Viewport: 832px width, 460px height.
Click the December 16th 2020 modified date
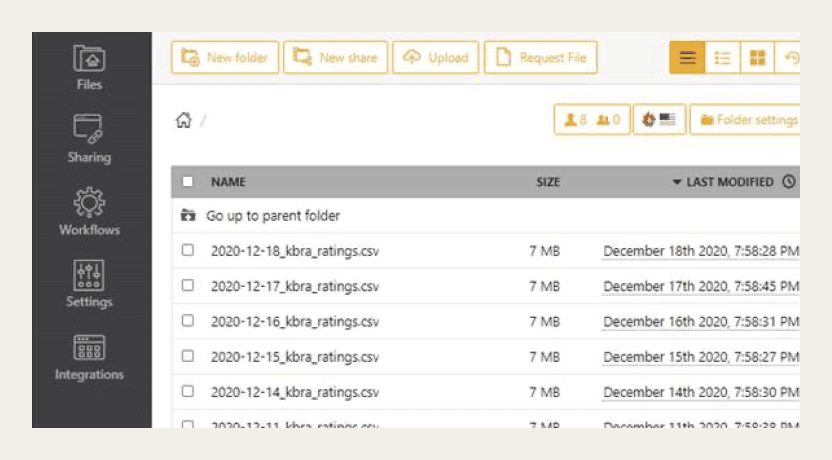click(x=701, y=322)
